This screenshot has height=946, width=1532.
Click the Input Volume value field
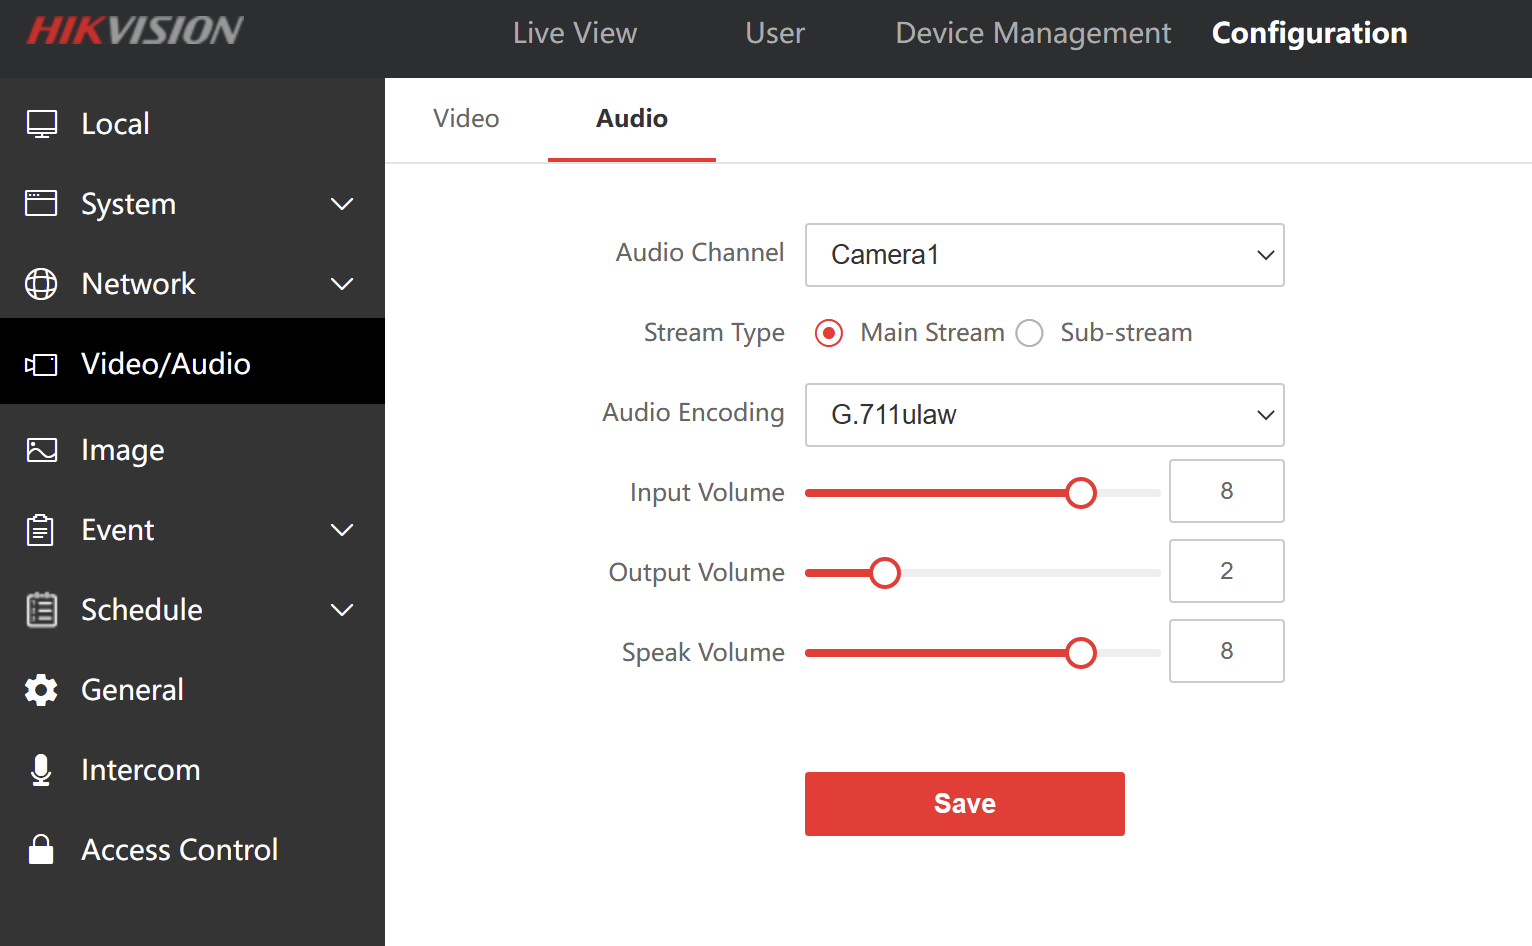click(x=1226, y=491)
